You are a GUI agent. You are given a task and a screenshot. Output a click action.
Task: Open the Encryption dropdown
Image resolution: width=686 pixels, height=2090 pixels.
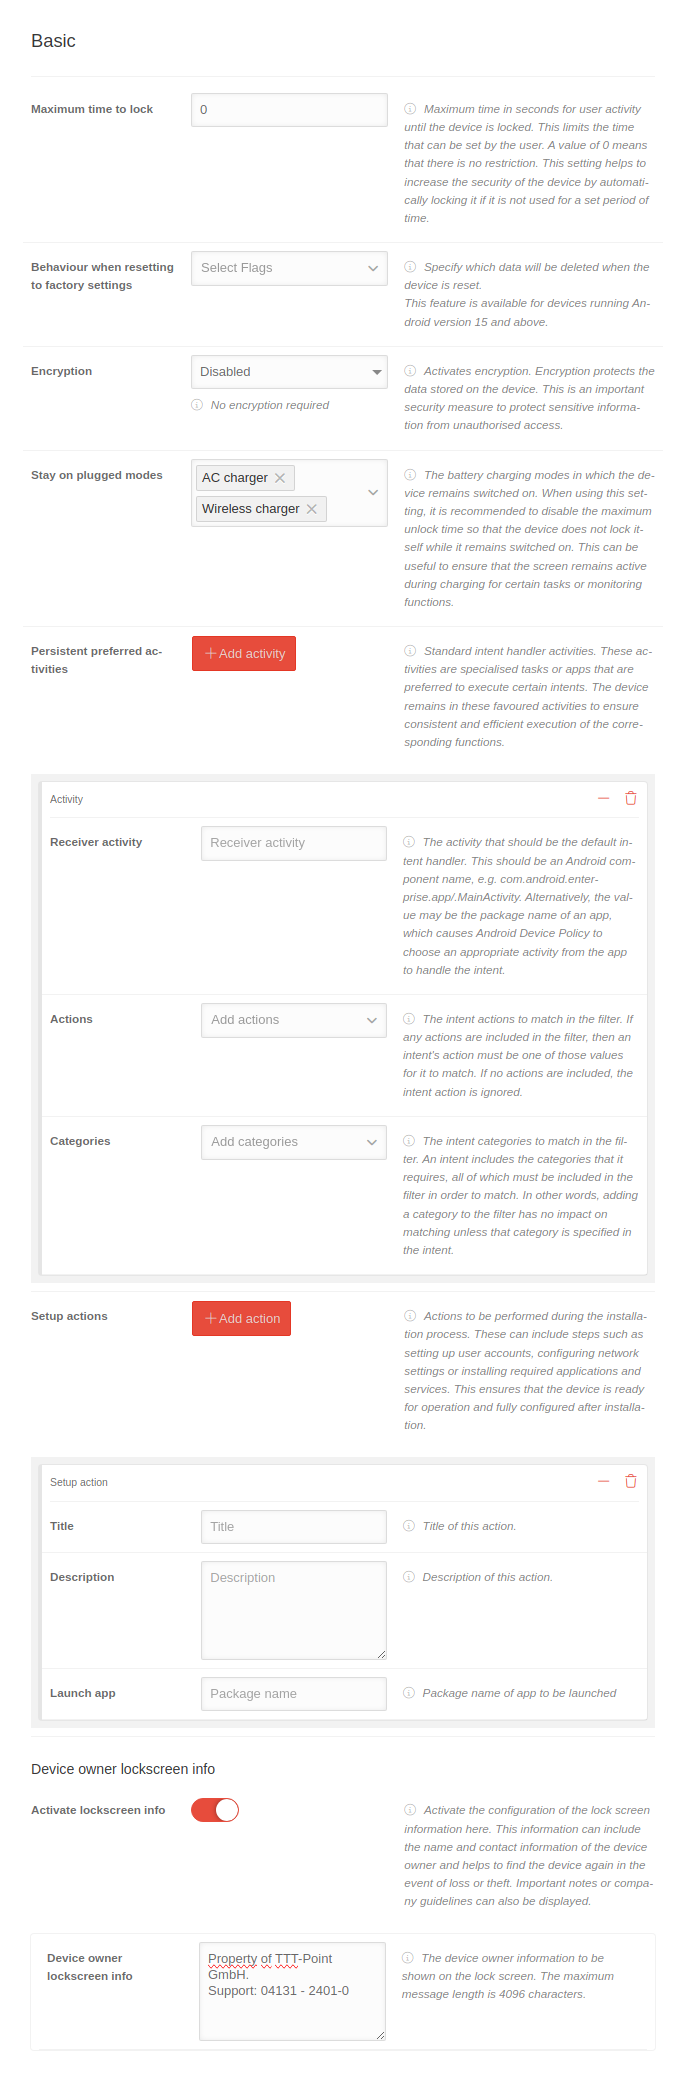click(x=289, y=372)
